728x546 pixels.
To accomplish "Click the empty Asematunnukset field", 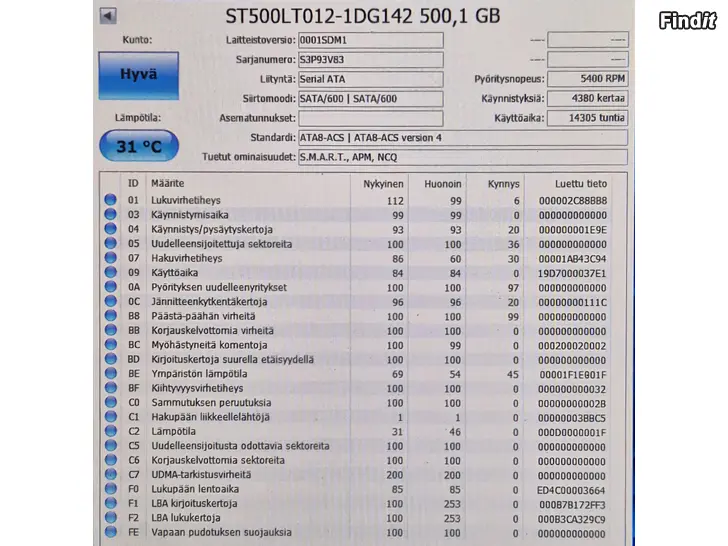I will pos(370,118).
